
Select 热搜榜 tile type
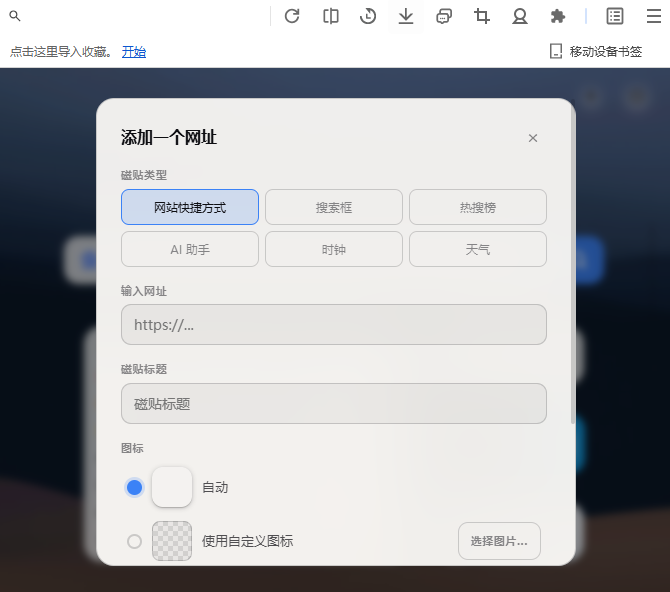pos(478,207)
